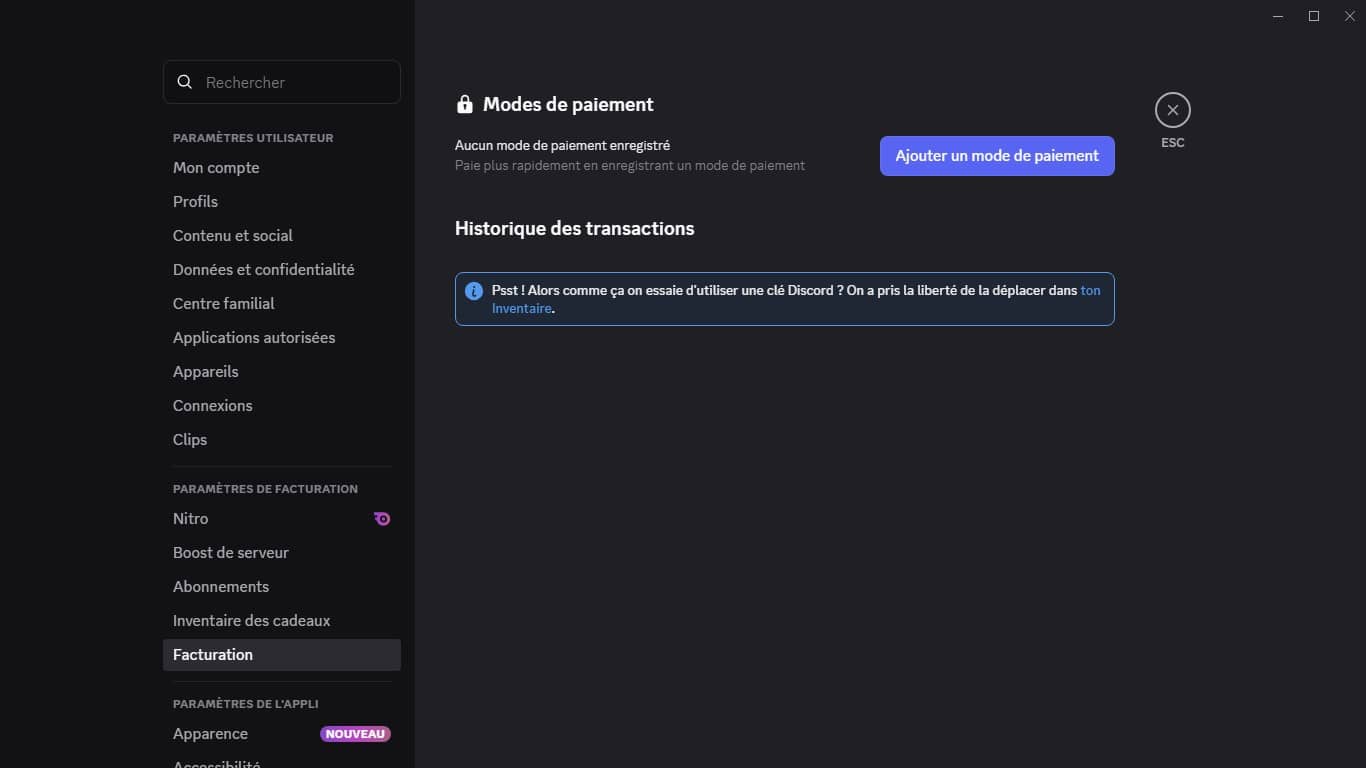
Task: Open Contenu et social settings
Action: point(233,236)
